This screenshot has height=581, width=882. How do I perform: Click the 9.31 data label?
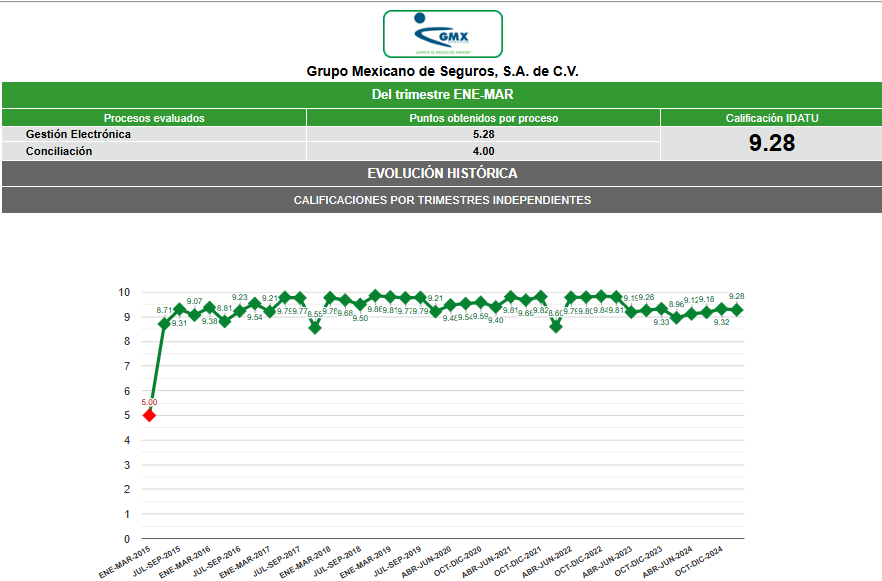pyautogui.click(x=179, y=323)
